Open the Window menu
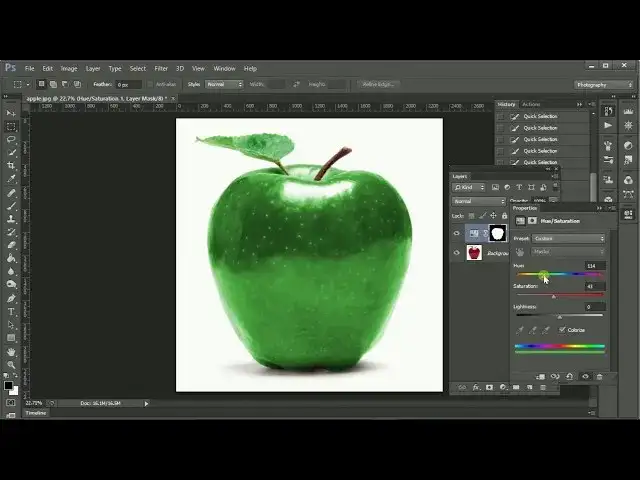The image size is (640, 480). point(224,69)
